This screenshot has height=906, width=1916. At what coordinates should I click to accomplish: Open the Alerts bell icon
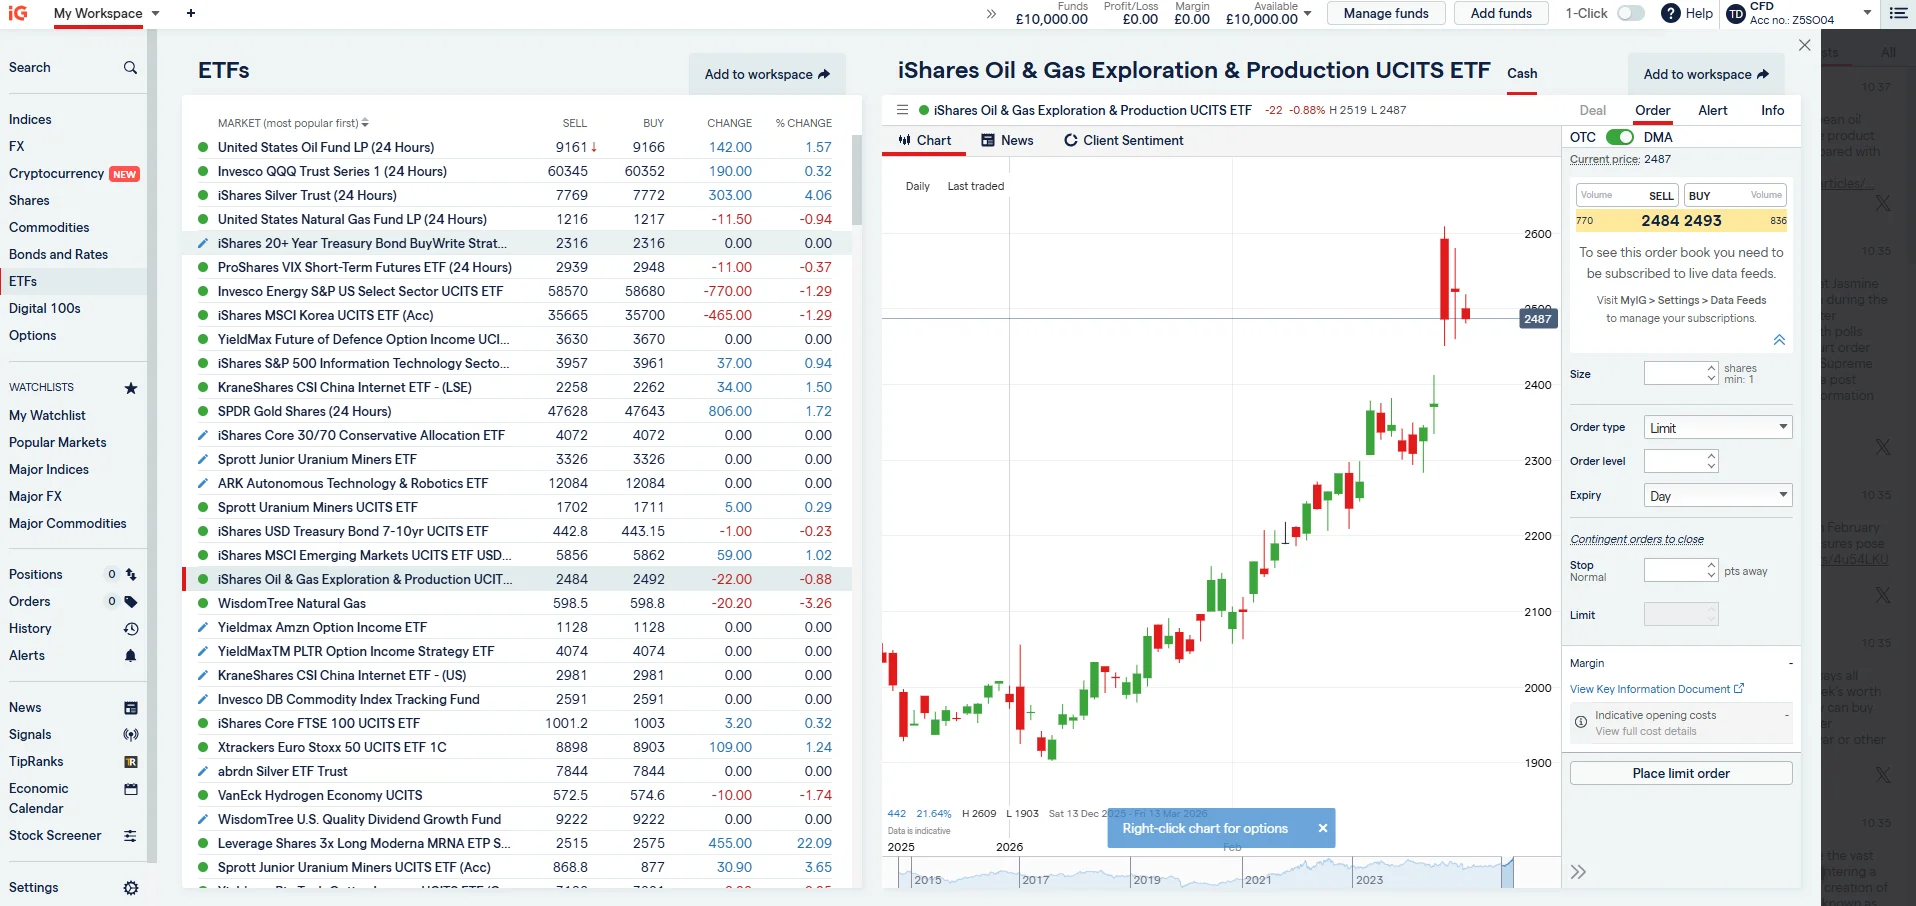(130, 655)
